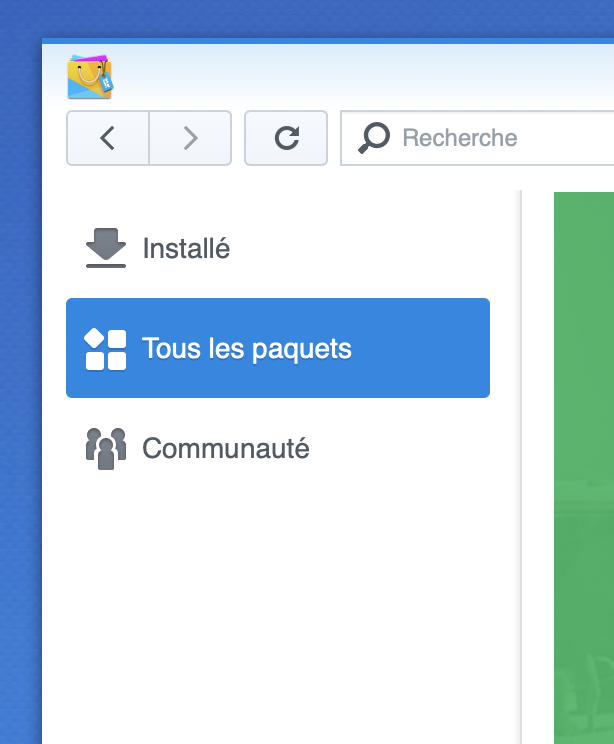Click the Installé download arrow icon

106,248
